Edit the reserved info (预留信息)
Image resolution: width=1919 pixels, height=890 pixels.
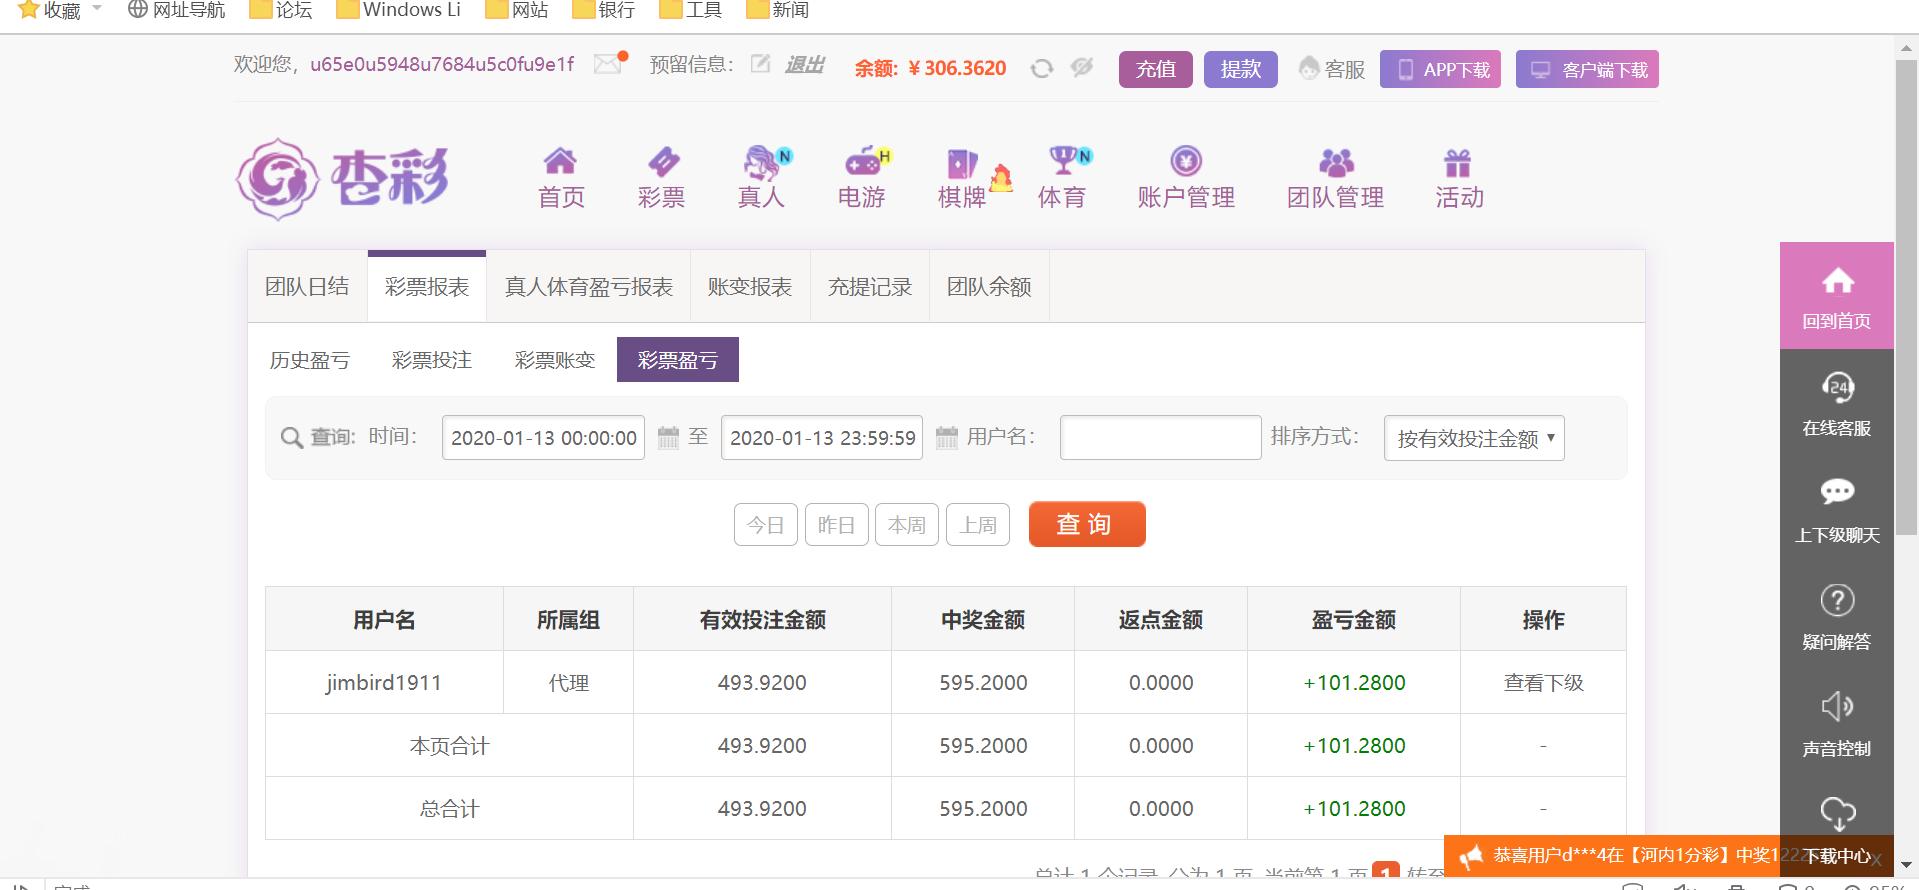click(760, 65)
